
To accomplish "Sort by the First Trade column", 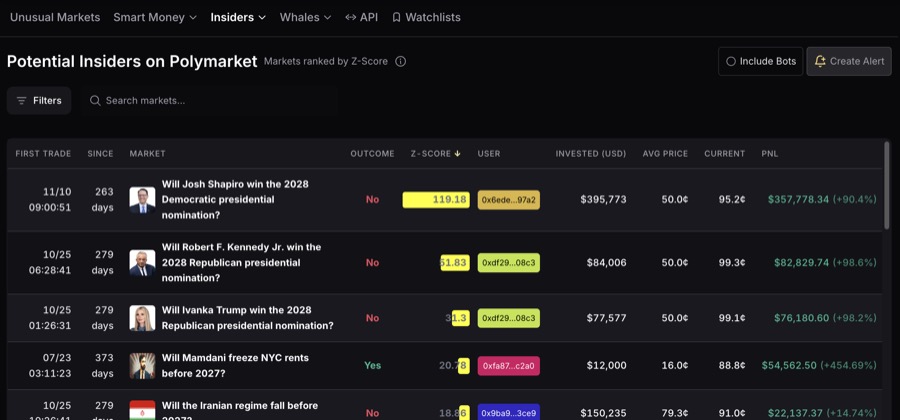I will [x=43, y=154].
